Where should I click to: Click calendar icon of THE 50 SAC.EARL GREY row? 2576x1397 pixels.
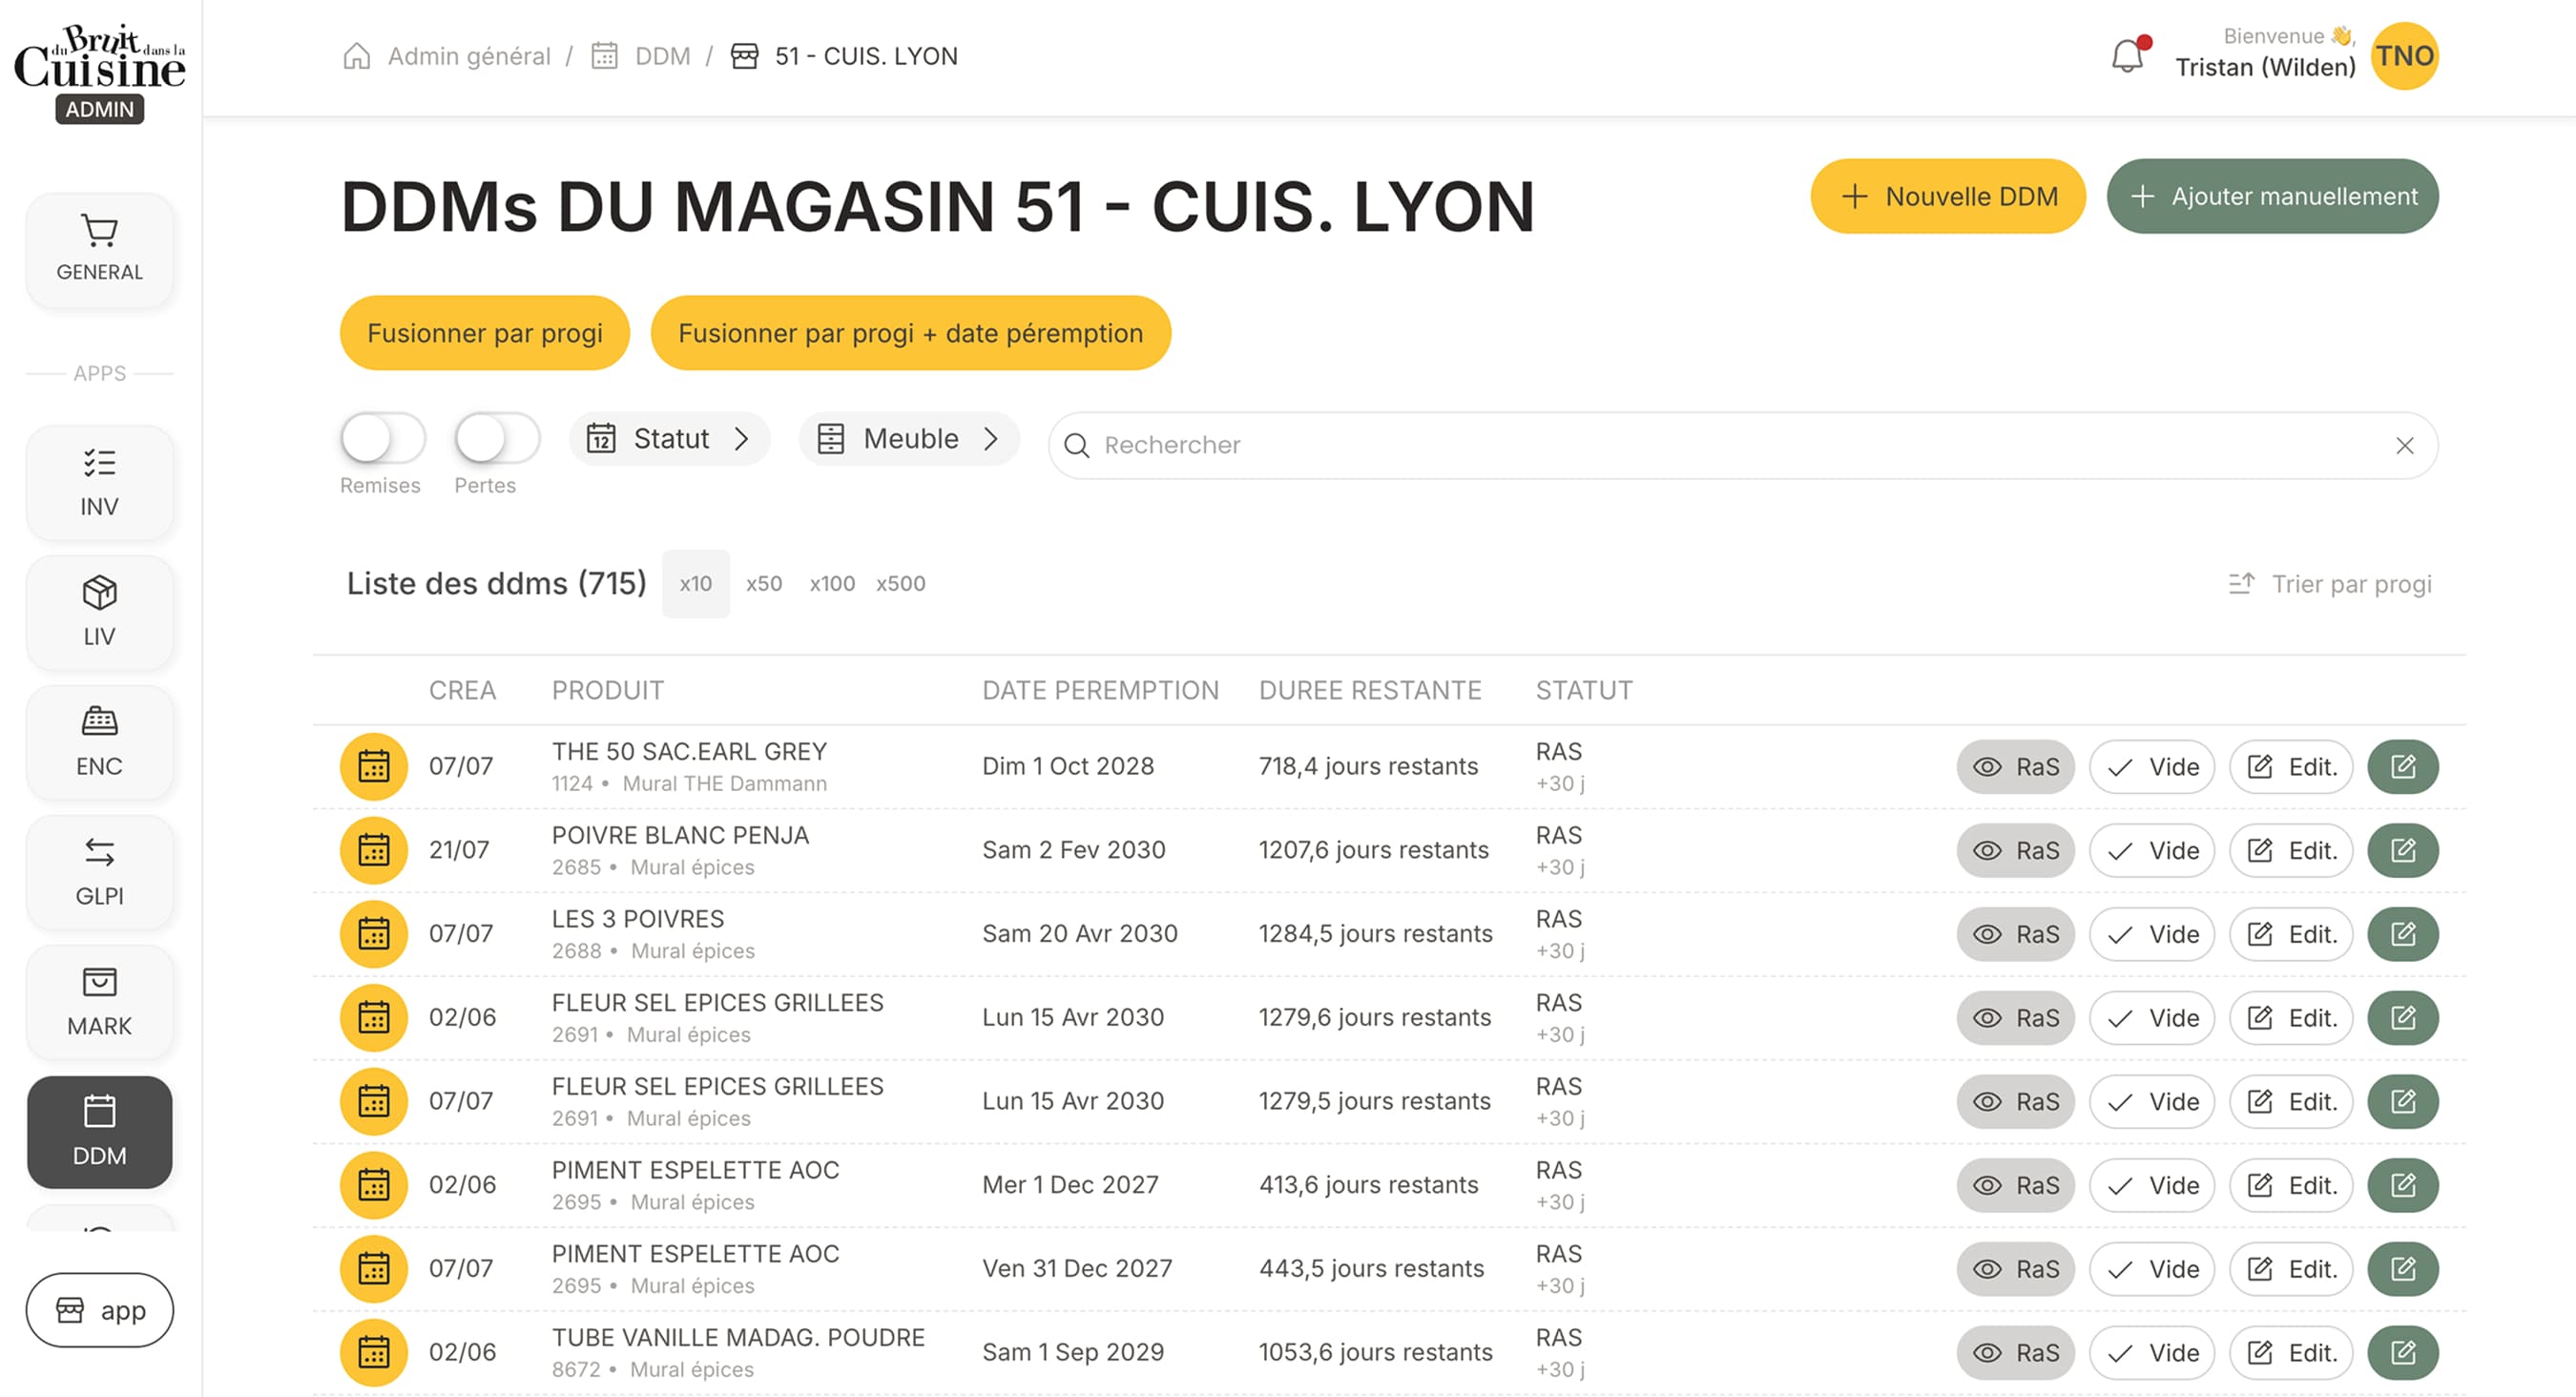coord(374,767)
